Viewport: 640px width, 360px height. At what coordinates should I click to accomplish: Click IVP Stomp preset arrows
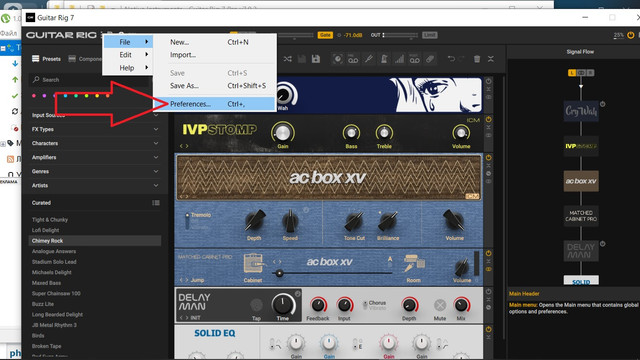184,146
